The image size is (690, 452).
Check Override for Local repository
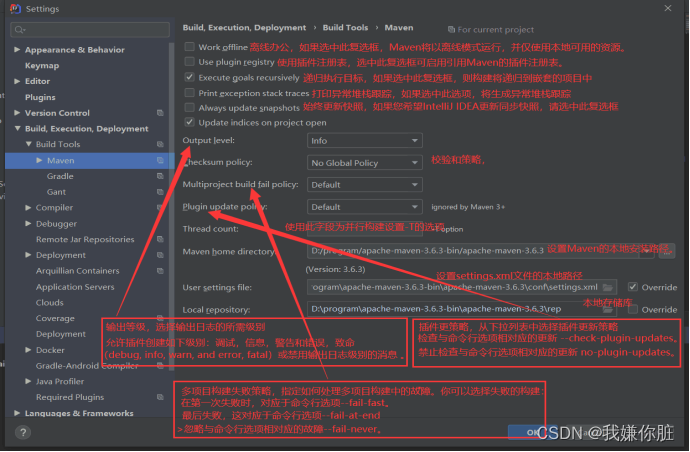633,309
